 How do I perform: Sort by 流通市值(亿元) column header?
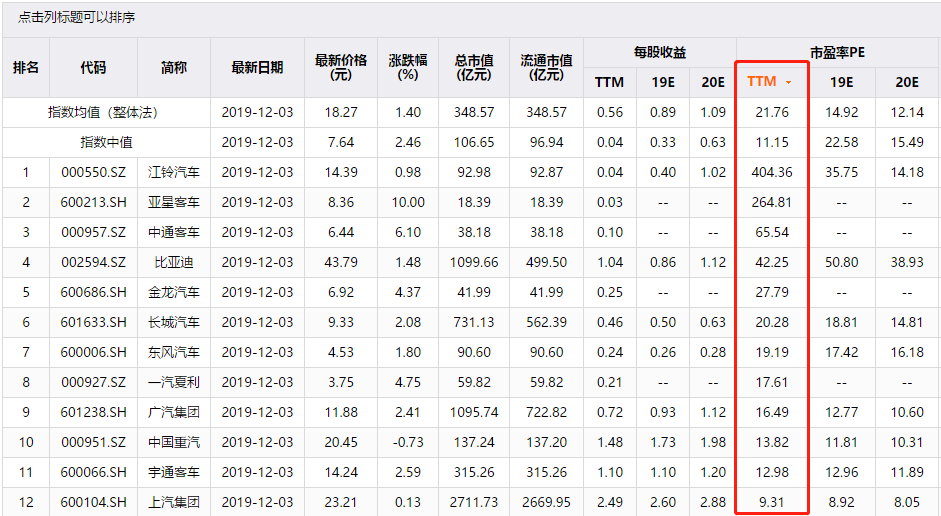tap(546, 67)
